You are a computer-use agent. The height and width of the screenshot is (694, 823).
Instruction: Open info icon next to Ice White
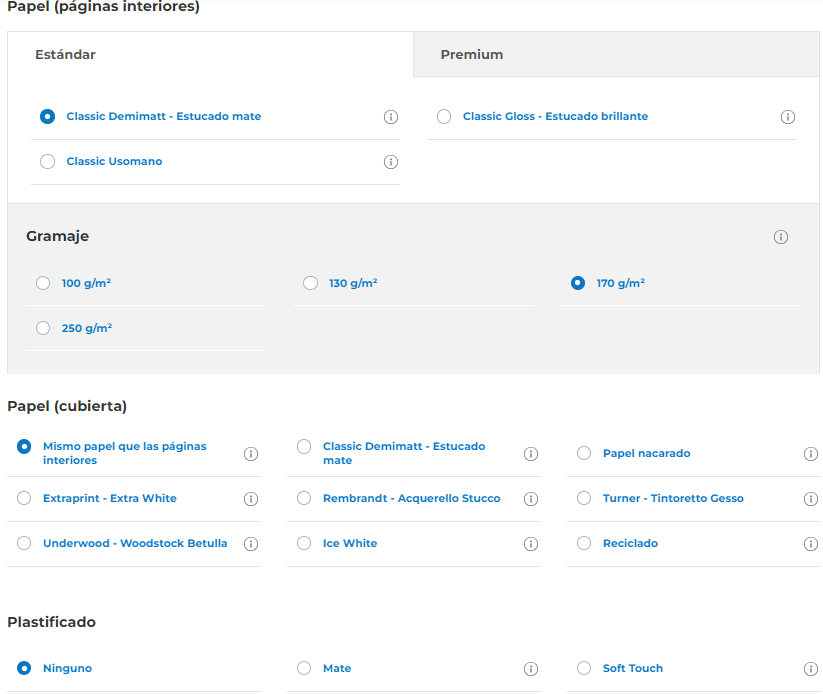[x=531, y=544]
